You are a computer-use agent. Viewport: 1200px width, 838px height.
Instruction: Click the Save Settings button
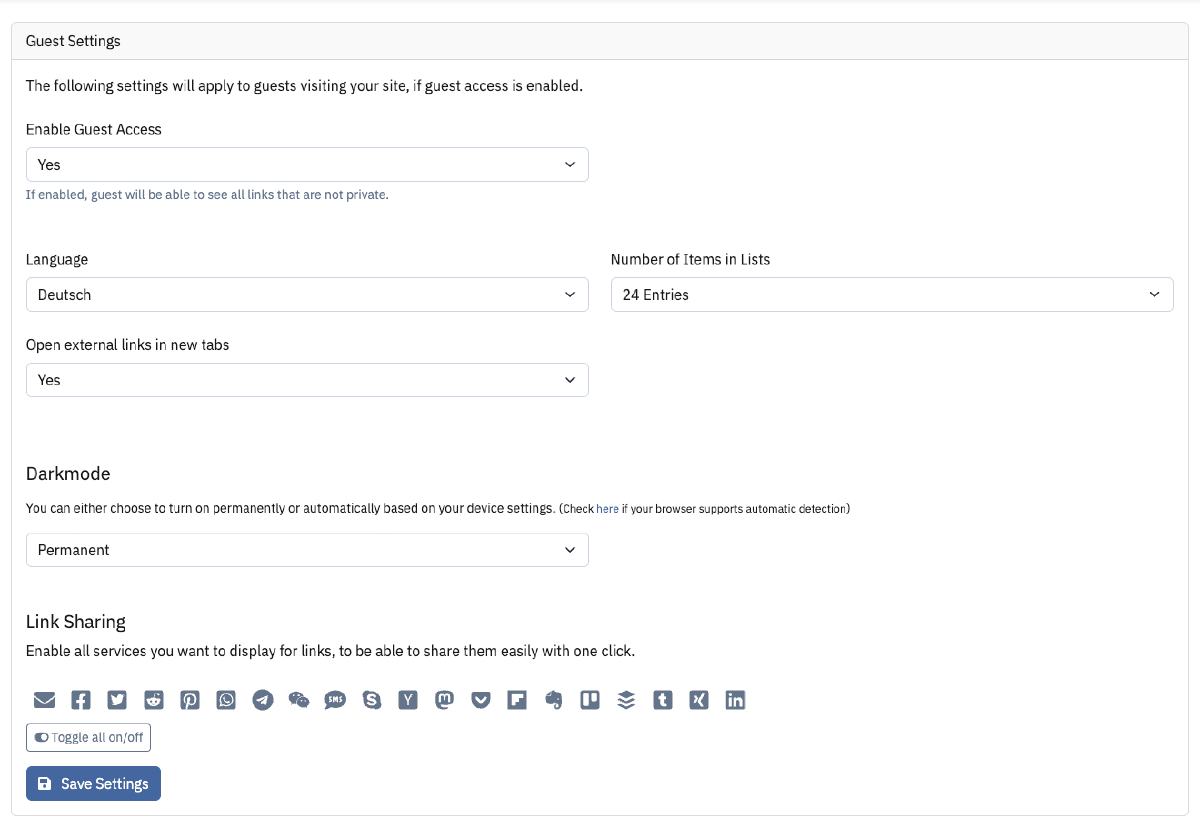click(93, 783)
